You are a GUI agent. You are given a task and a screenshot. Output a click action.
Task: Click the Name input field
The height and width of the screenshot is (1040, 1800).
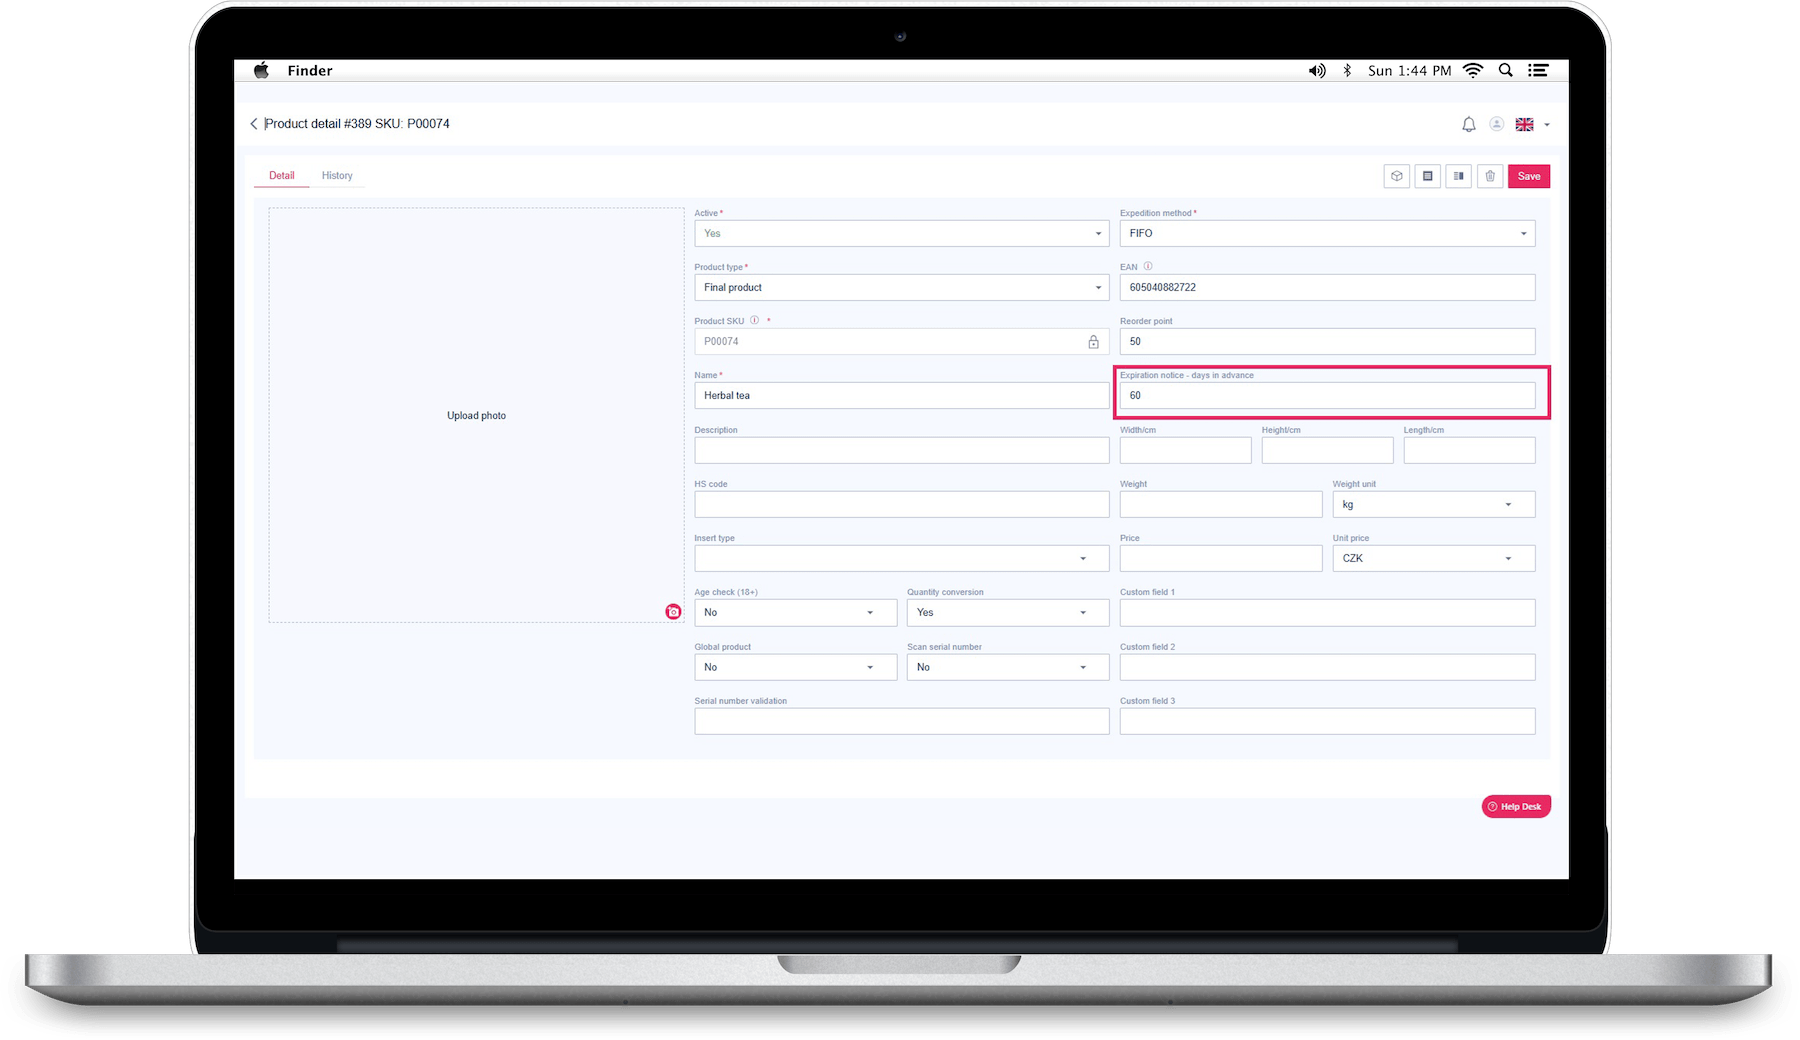pyautogui.click(x=902, y=396)
